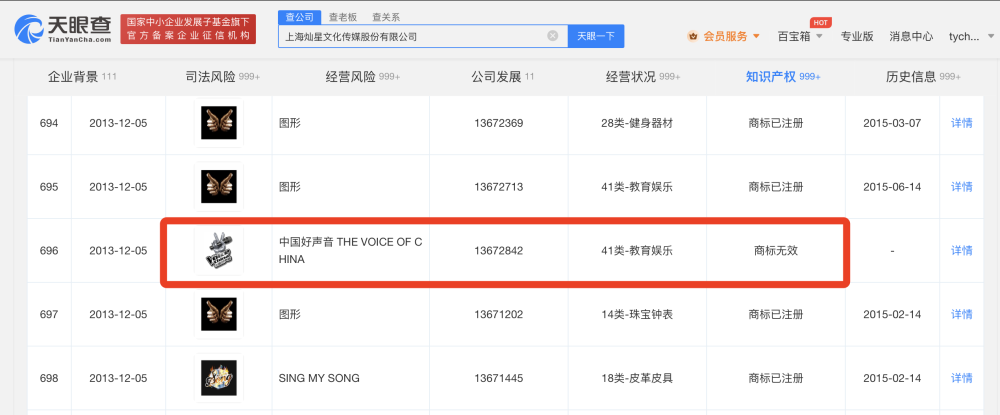Select the 历史信息 tab
The width and height of the screenshot is (1000, 415).
point(923,77)
